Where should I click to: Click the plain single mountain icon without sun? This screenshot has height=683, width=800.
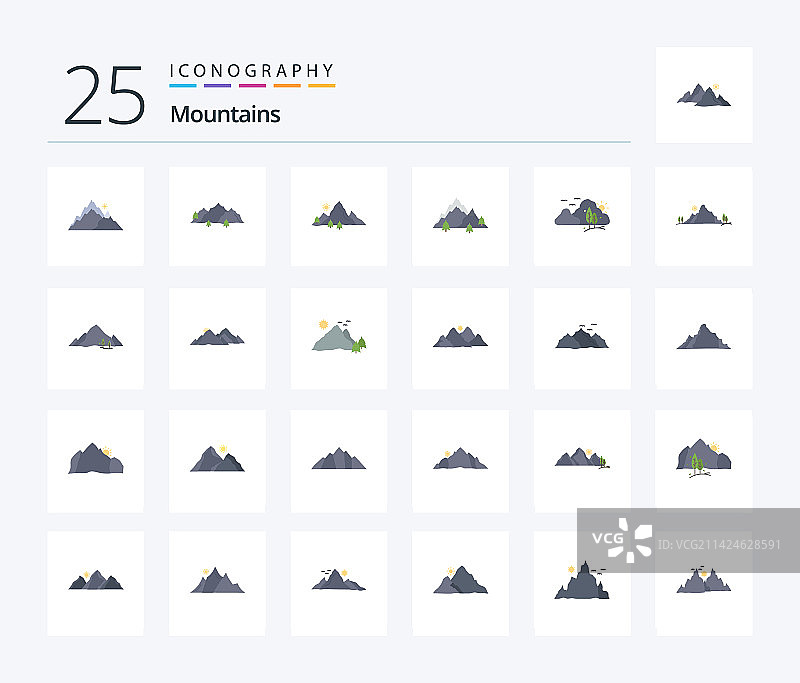[704, 337]
